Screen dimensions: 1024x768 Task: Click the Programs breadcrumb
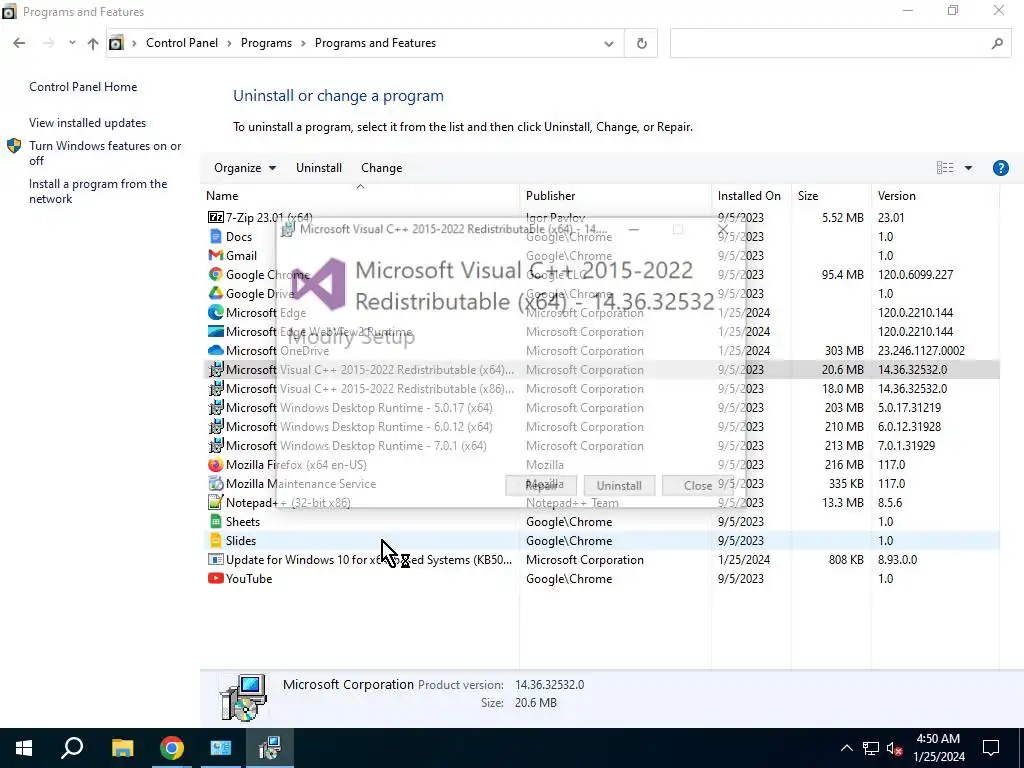coord(266,43)
